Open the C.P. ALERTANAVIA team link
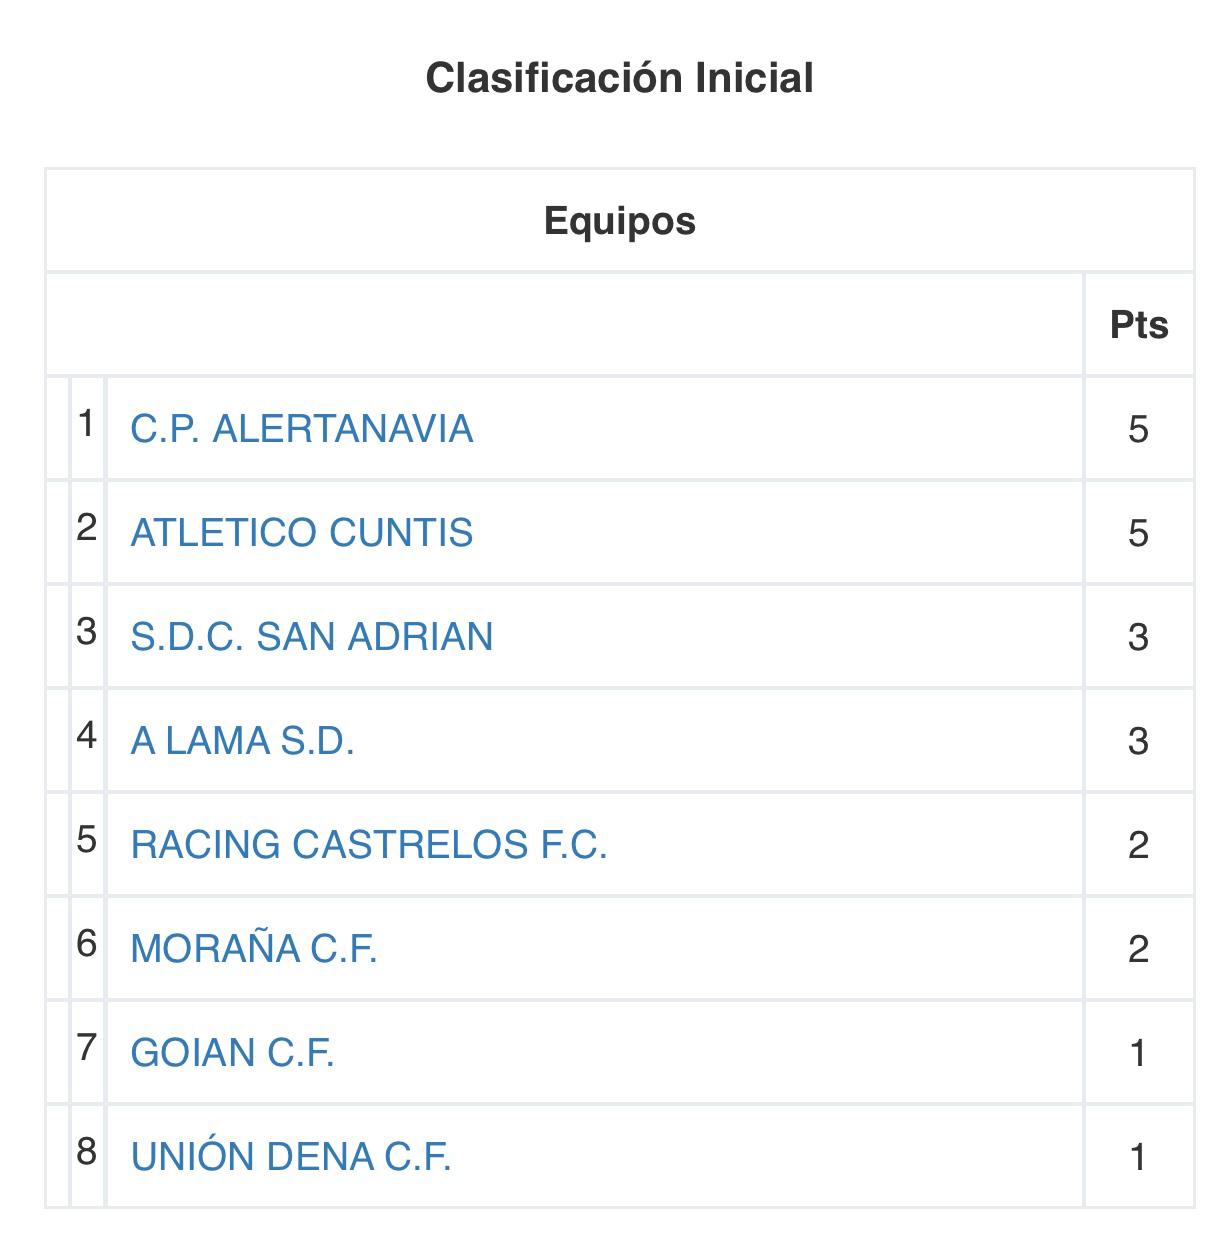 point(301,429)
